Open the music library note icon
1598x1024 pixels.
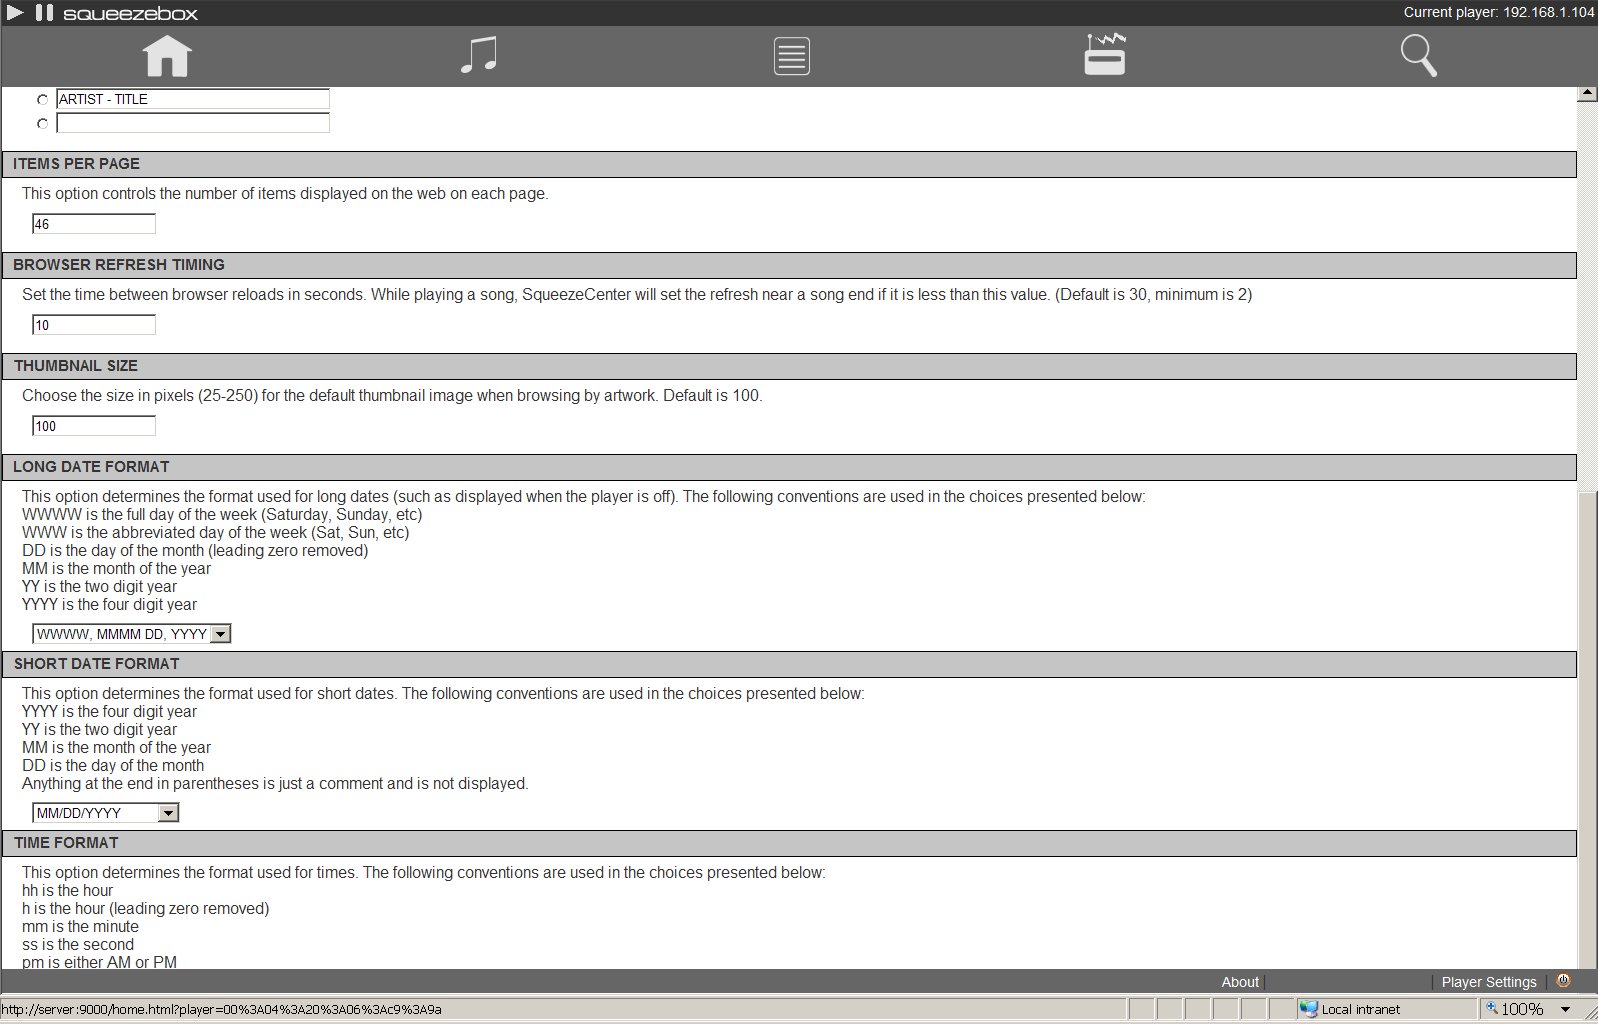pyautogui.click(x=479, y=56)
